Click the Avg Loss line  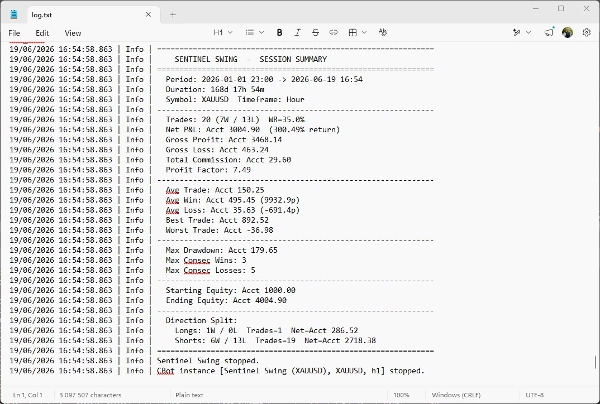(233, 210)
